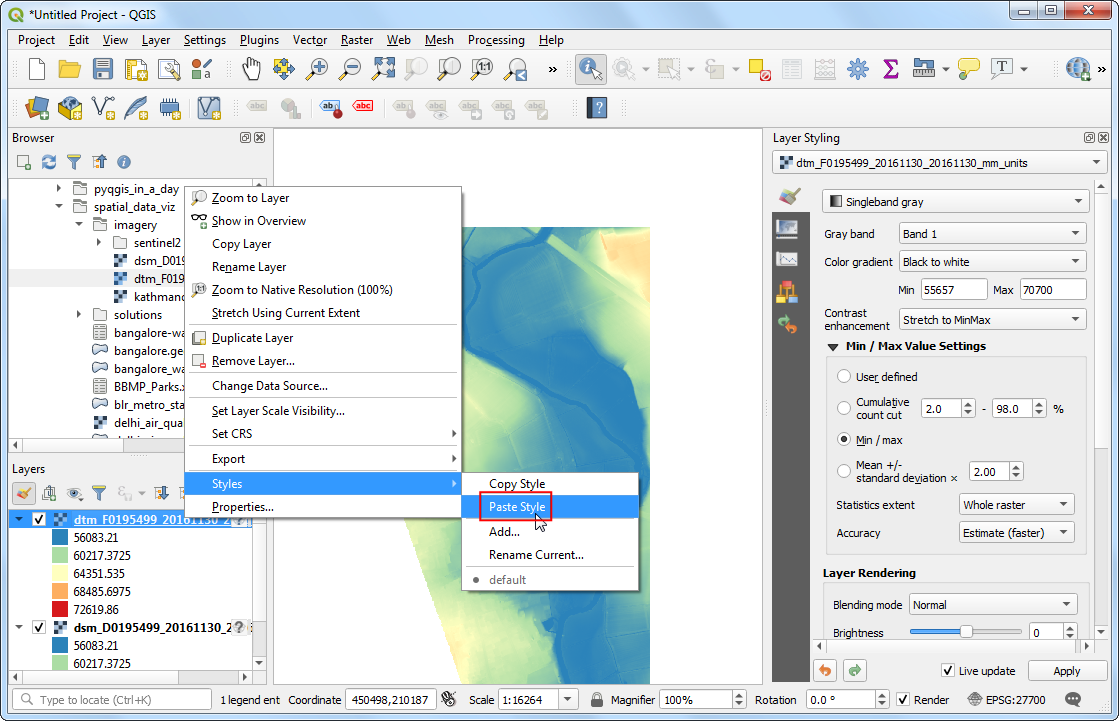
Task: Toggle Live update checkbox
Action: [x=948, y=670]
